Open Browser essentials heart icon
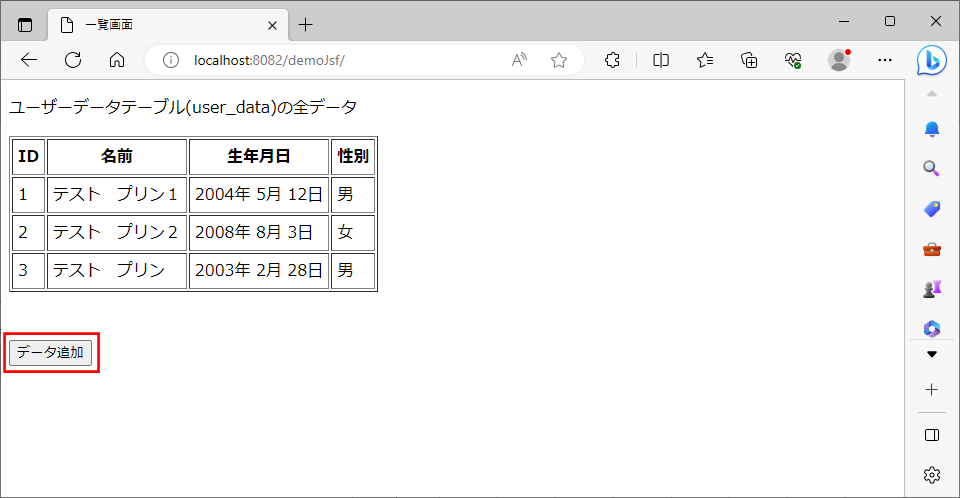 tap(794, 60)
